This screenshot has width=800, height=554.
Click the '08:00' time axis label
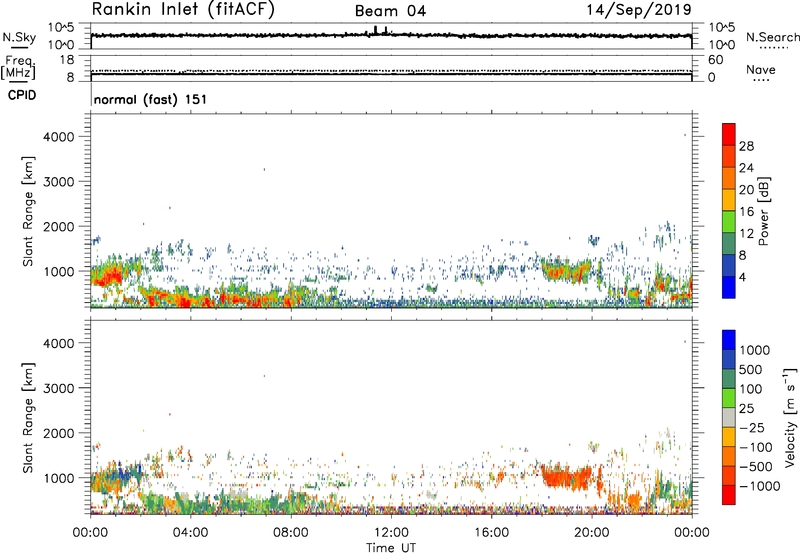(290, 533)
